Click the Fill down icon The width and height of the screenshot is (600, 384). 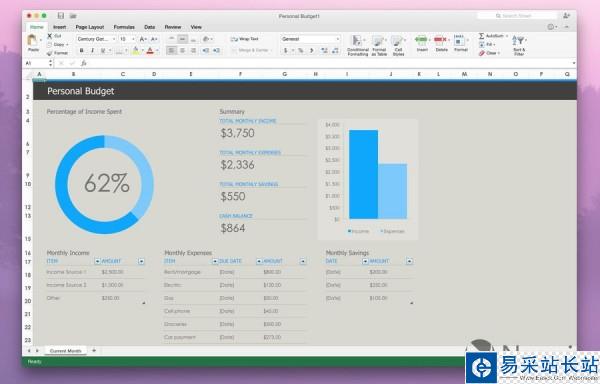(481, 45)
